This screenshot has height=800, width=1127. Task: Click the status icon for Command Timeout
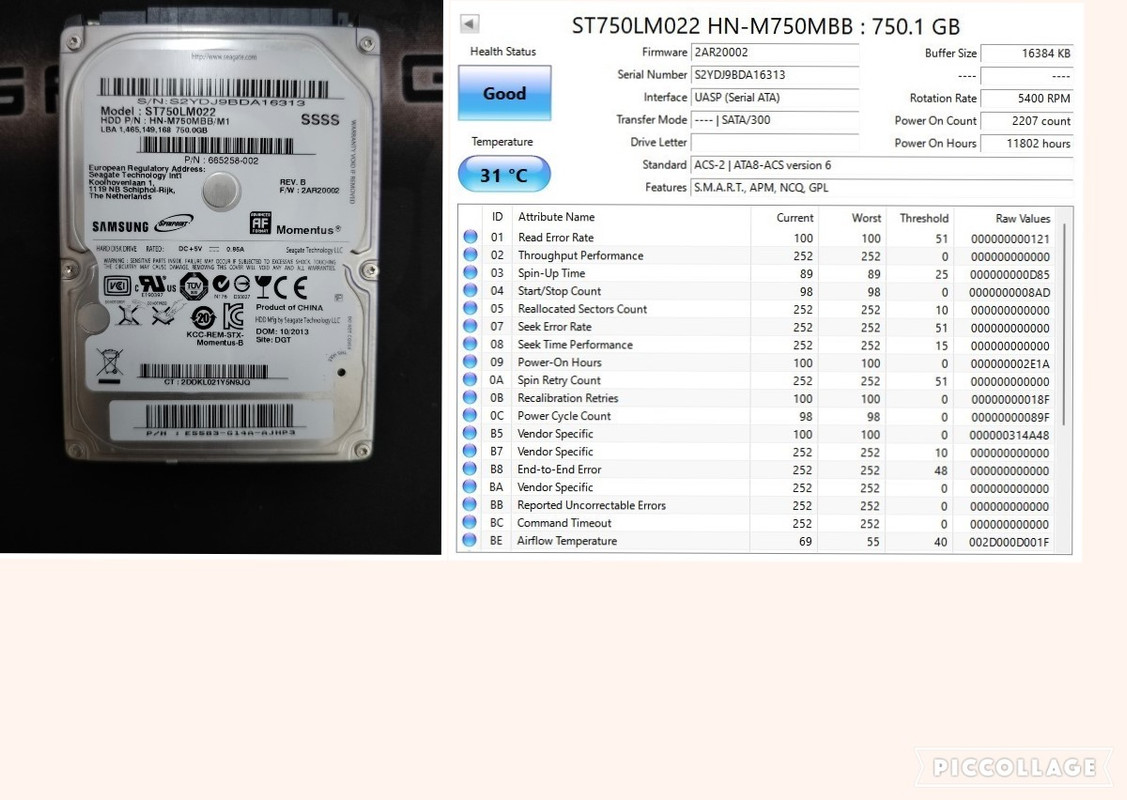point(470,522)
